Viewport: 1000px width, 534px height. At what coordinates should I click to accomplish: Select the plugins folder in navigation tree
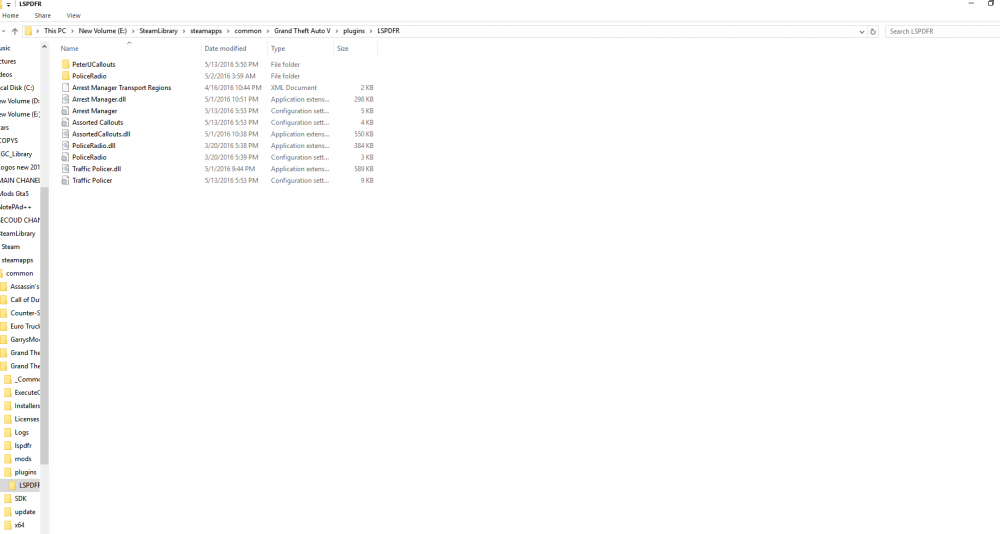pyautogui.click(x=26, y=472)
